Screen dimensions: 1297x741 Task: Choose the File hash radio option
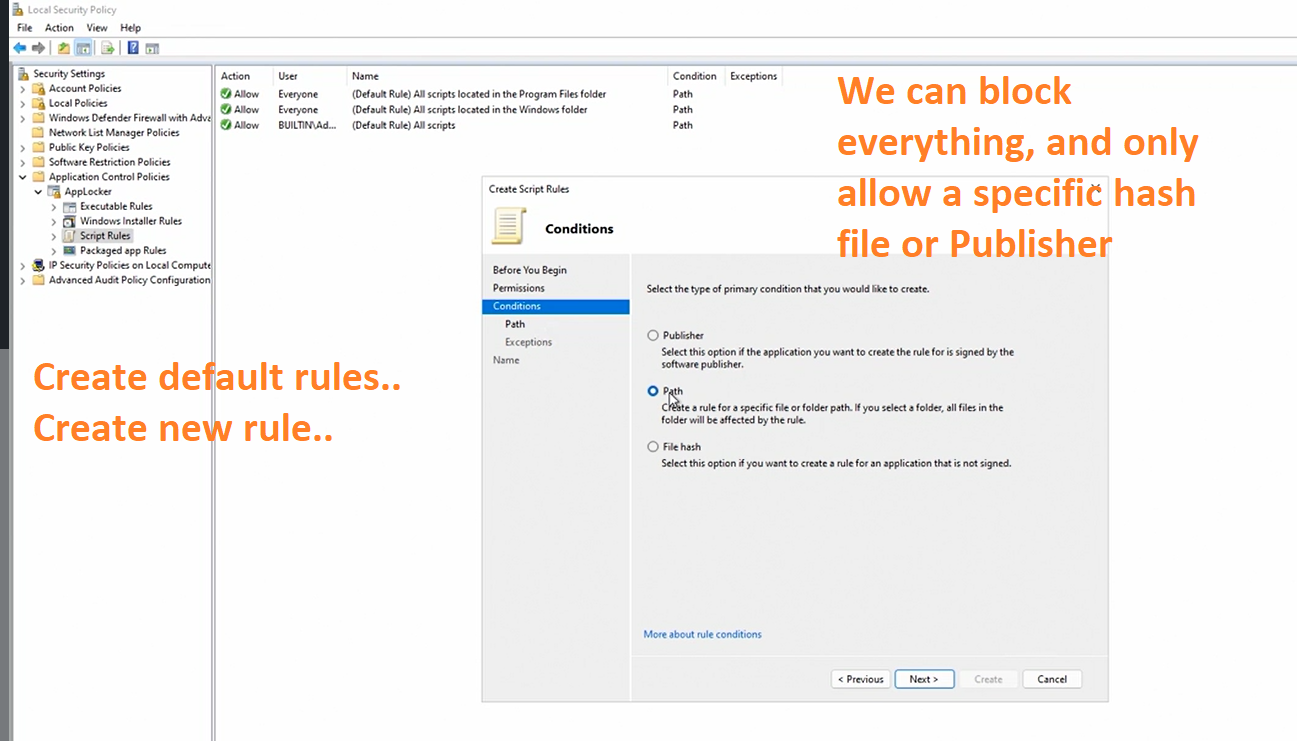pos(653,447)
